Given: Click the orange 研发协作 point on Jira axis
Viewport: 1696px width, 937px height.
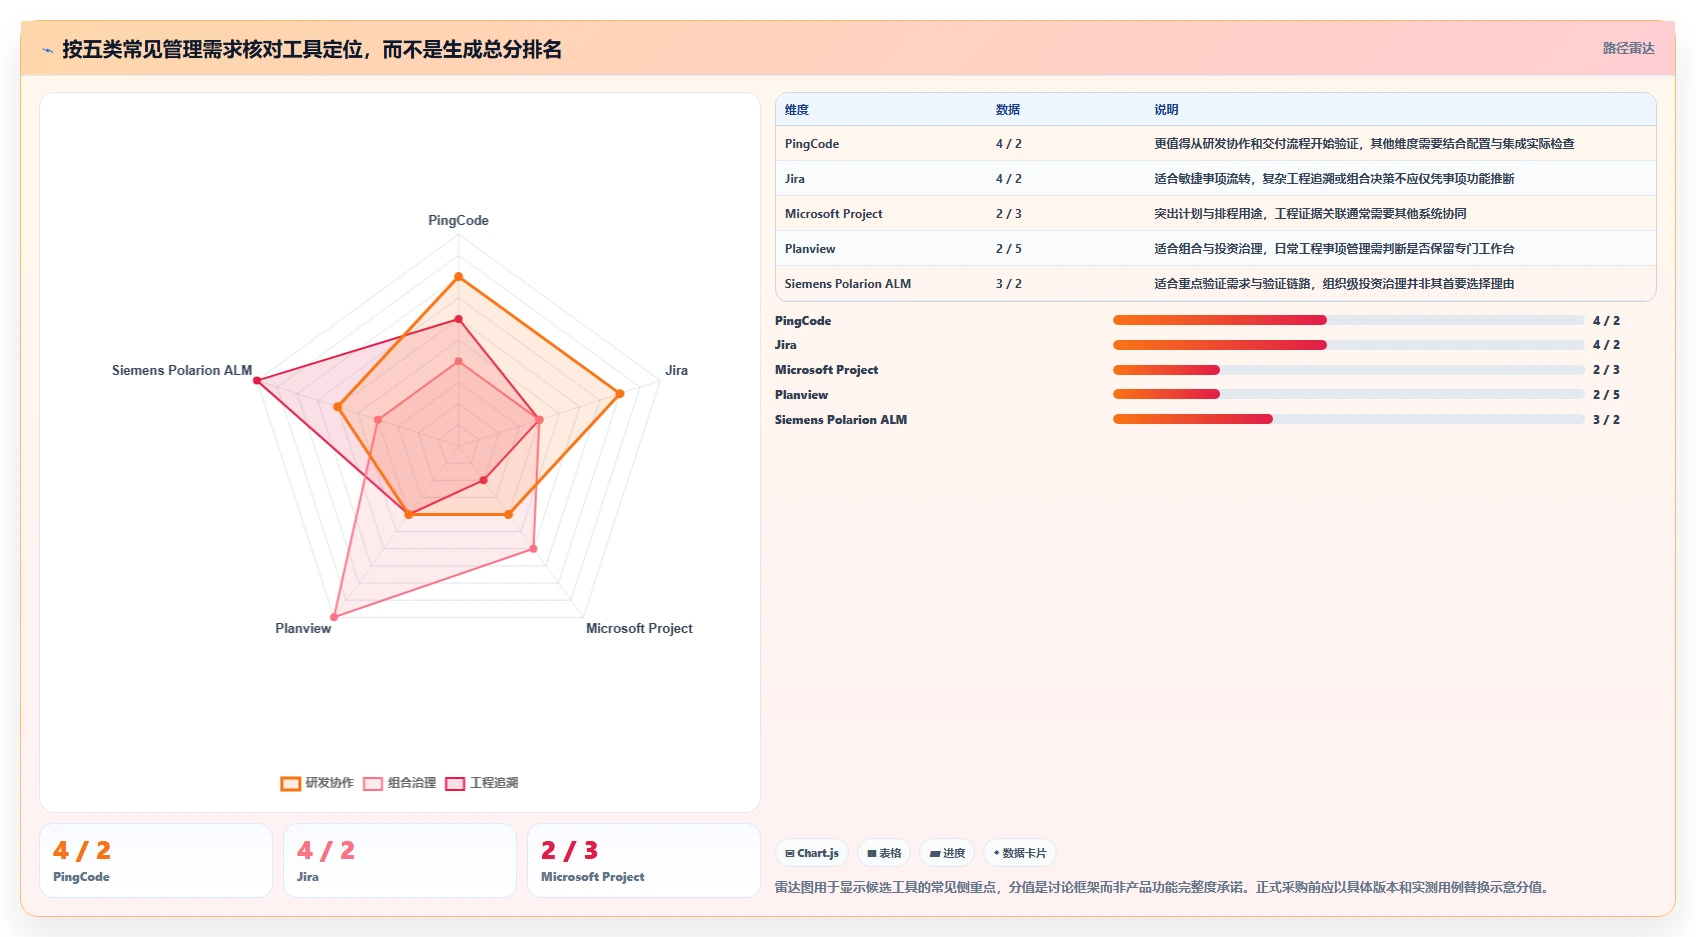Looking at the screenshot, I should pos(620,394).
